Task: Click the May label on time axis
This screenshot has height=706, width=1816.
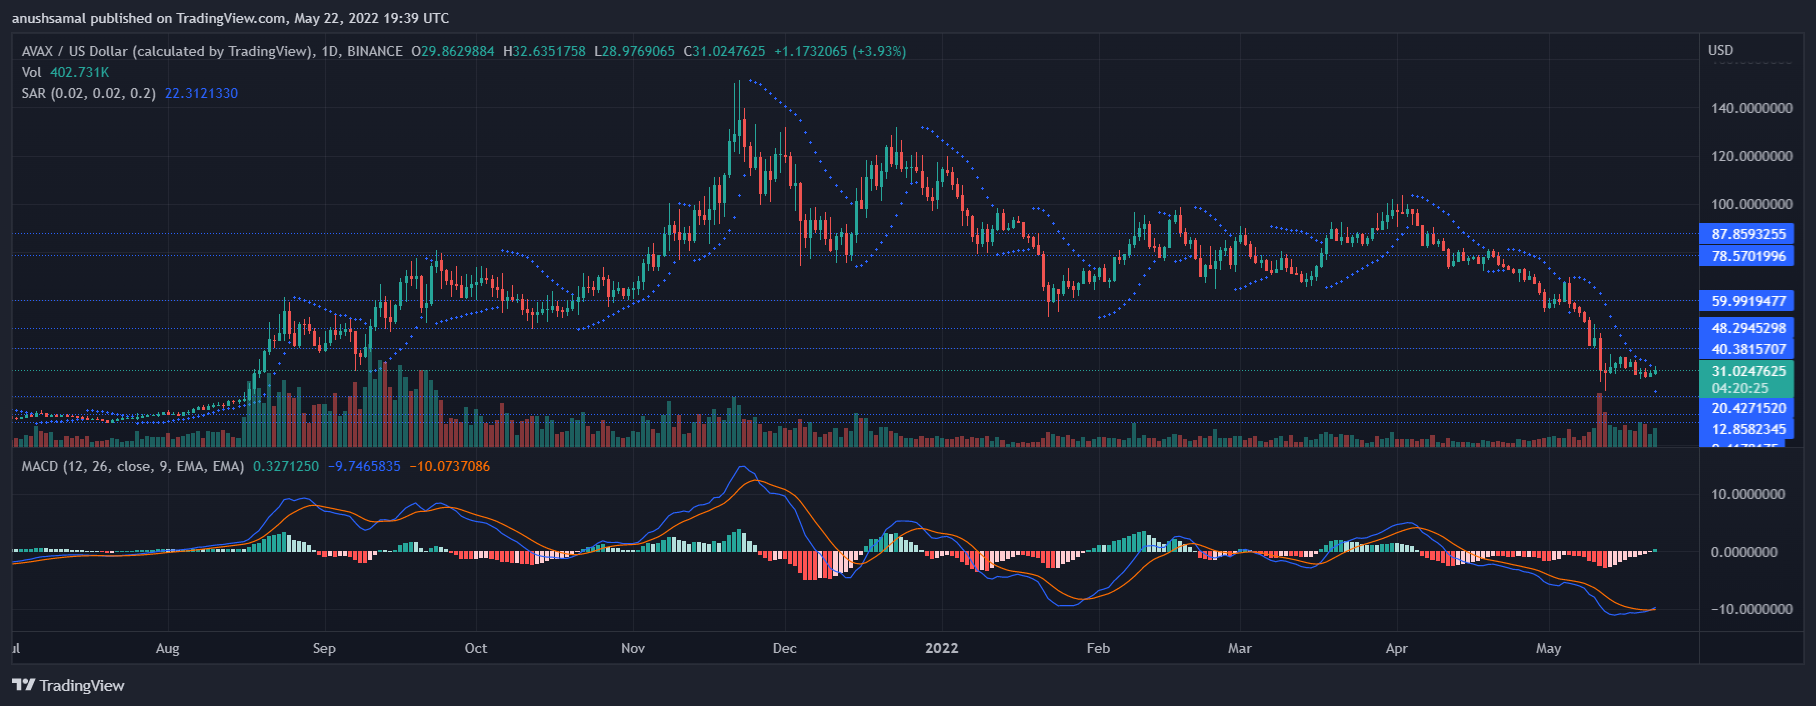Action: pos(1549,648)
